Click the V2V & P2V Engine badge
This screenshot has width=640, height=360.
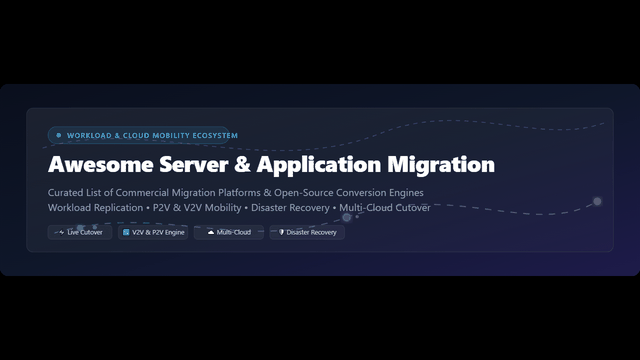pos(153,232)
